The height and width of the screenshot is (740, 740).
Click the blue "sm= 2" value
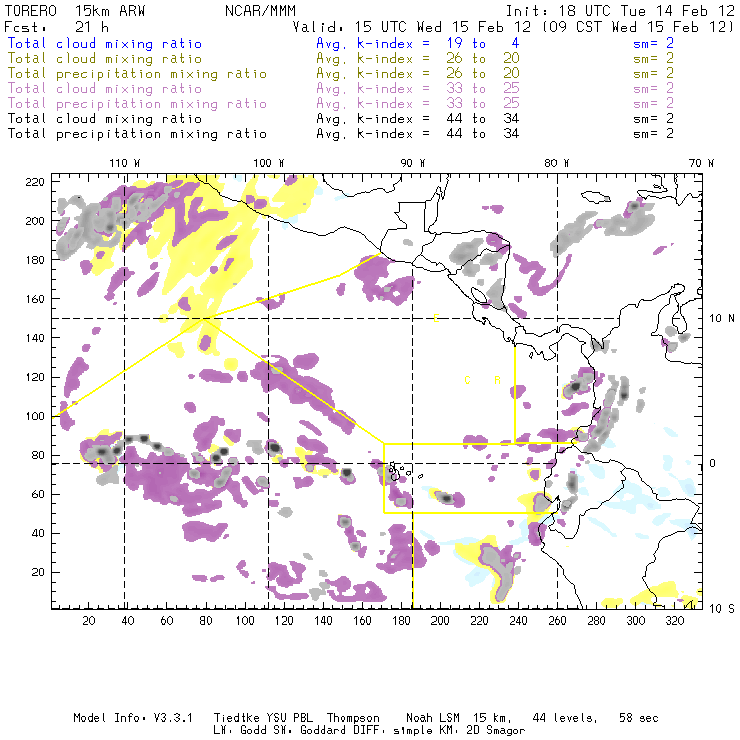[653, 43]
